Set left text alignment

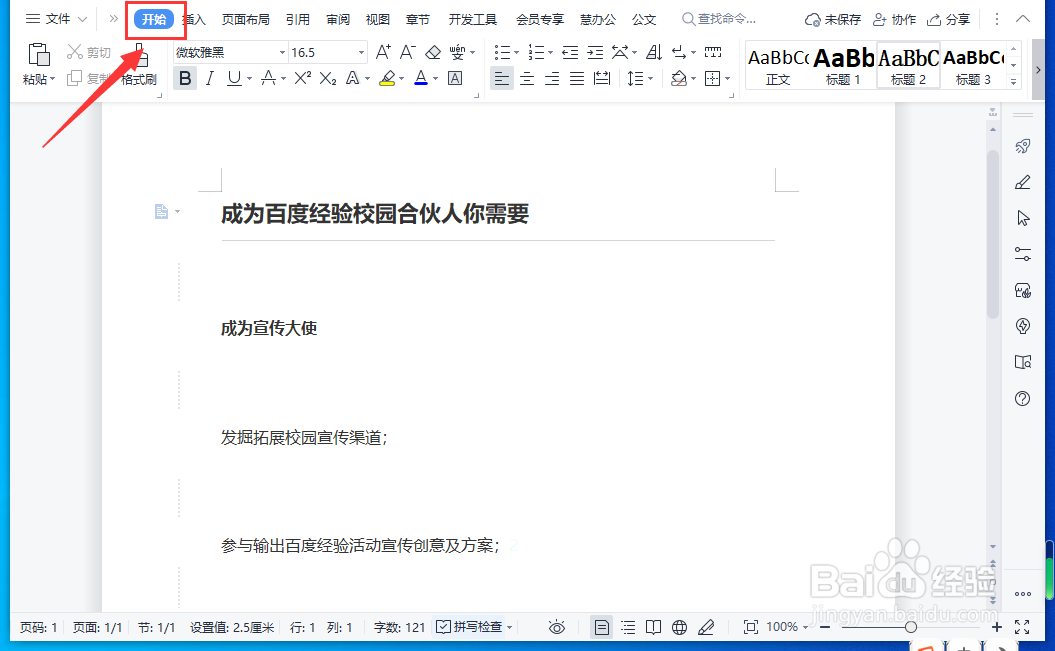(x=502, y=78)
